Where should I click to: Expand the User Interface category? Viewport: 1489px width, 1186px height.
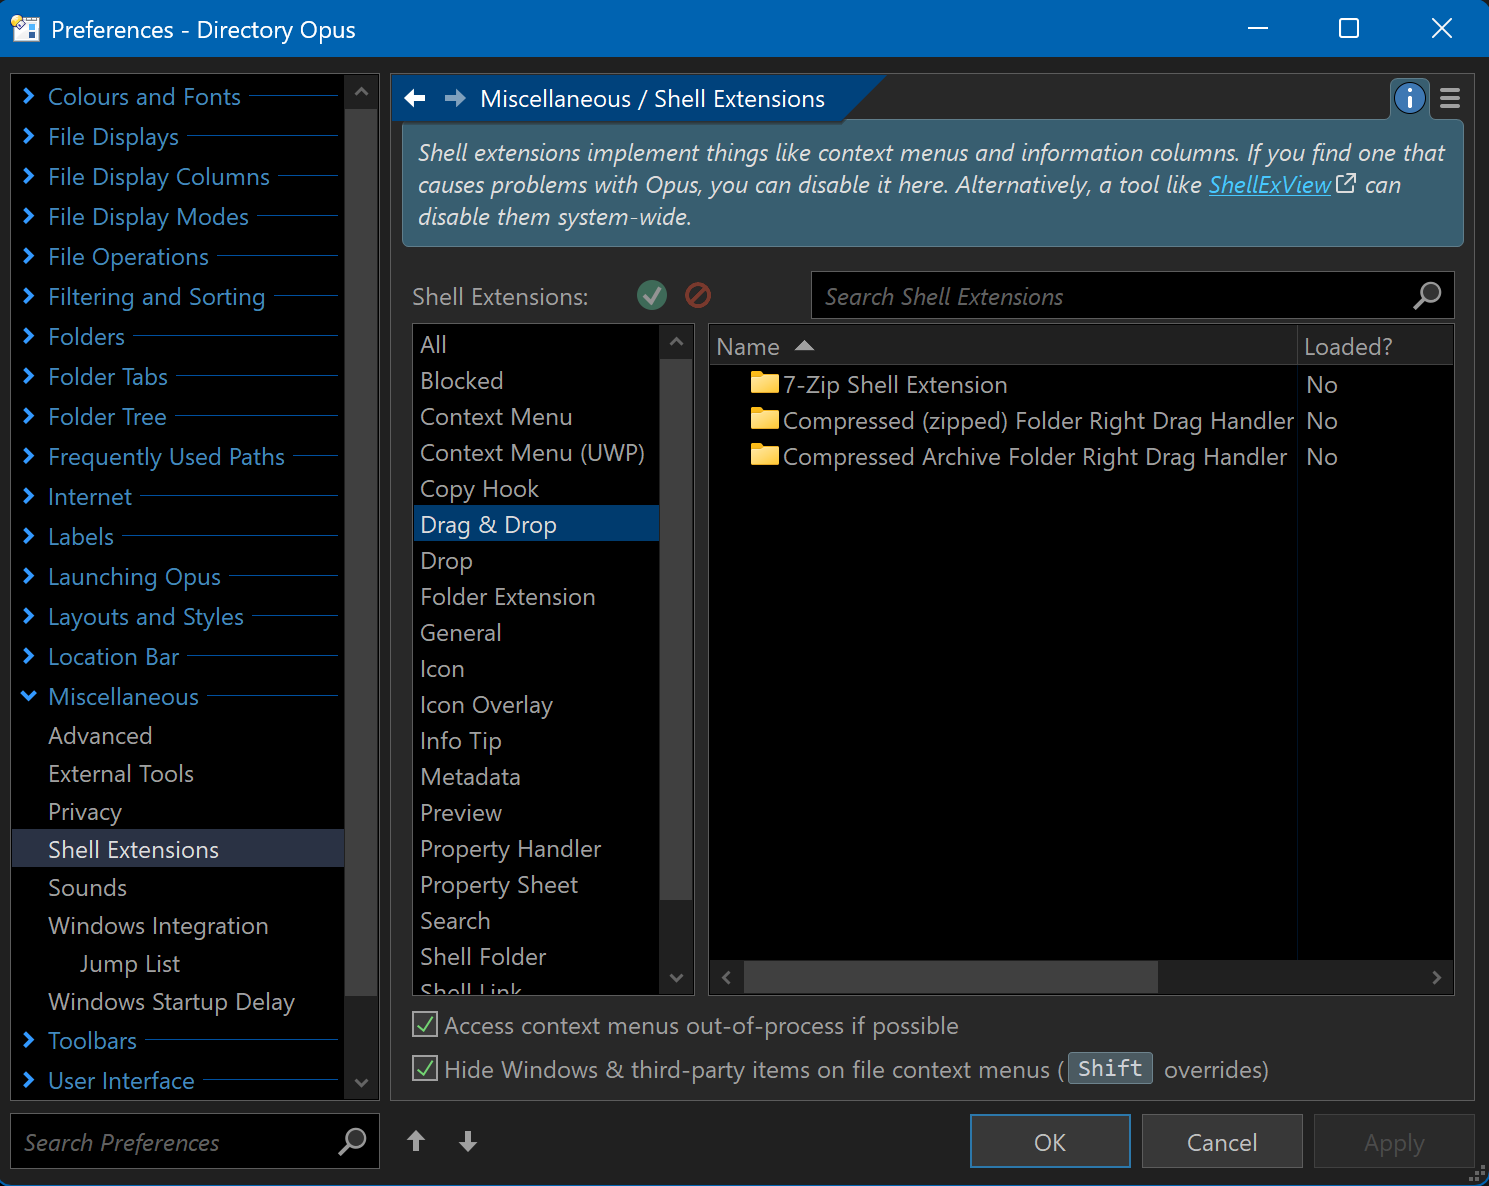[29, 1080]
